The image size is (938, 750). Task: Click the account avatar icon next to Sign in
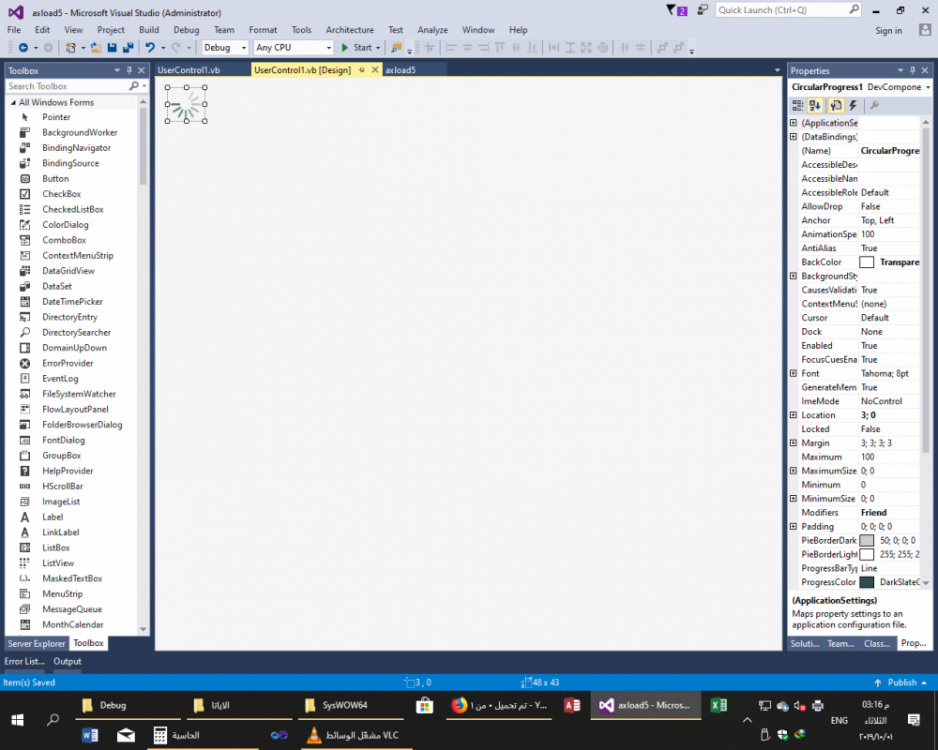point(925,30)
